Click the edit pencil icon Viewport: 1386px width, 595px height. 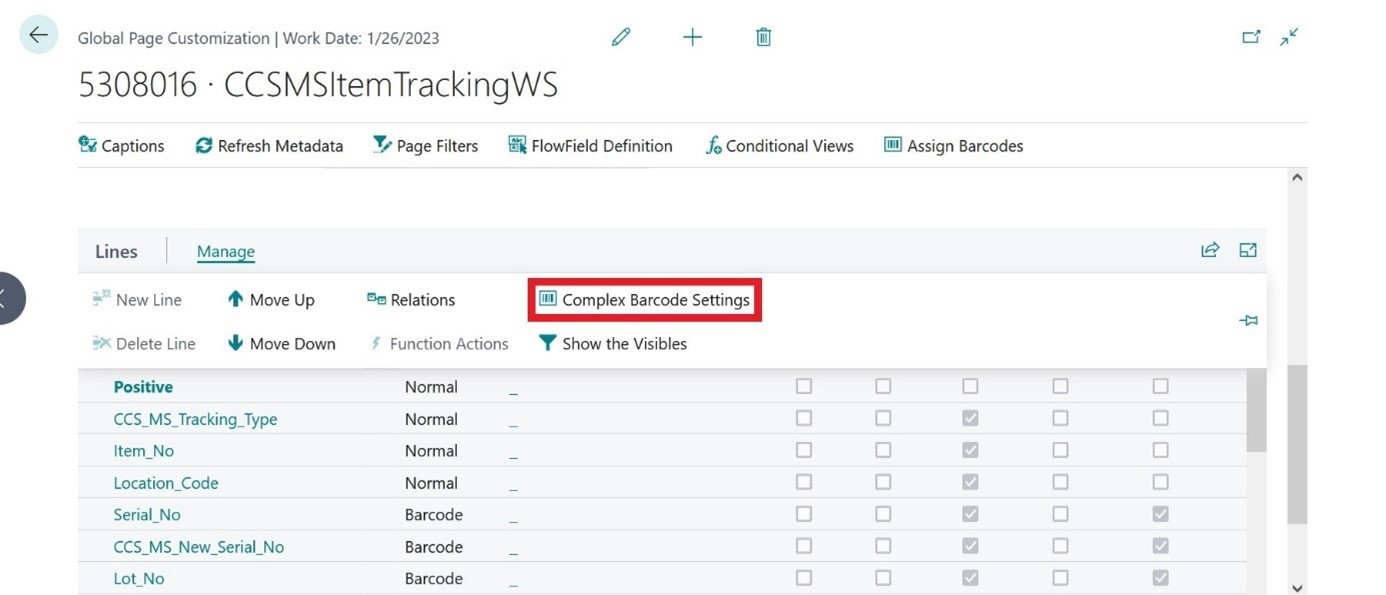[621, 37]
